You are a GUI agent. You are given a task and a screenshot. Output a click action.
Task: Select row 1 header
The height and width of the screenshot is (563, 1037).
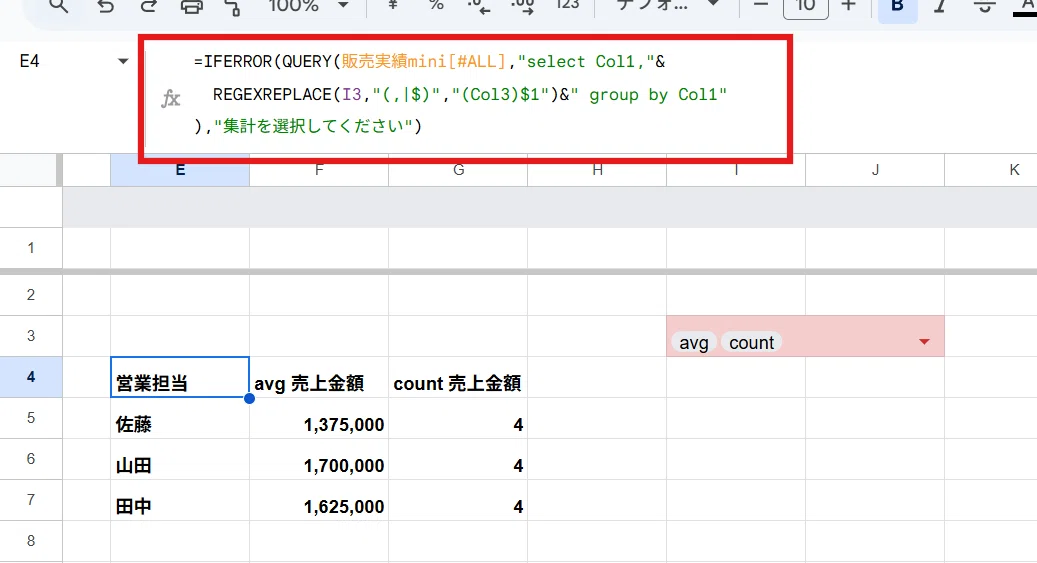pyautogui.click(x=31, y=248)
